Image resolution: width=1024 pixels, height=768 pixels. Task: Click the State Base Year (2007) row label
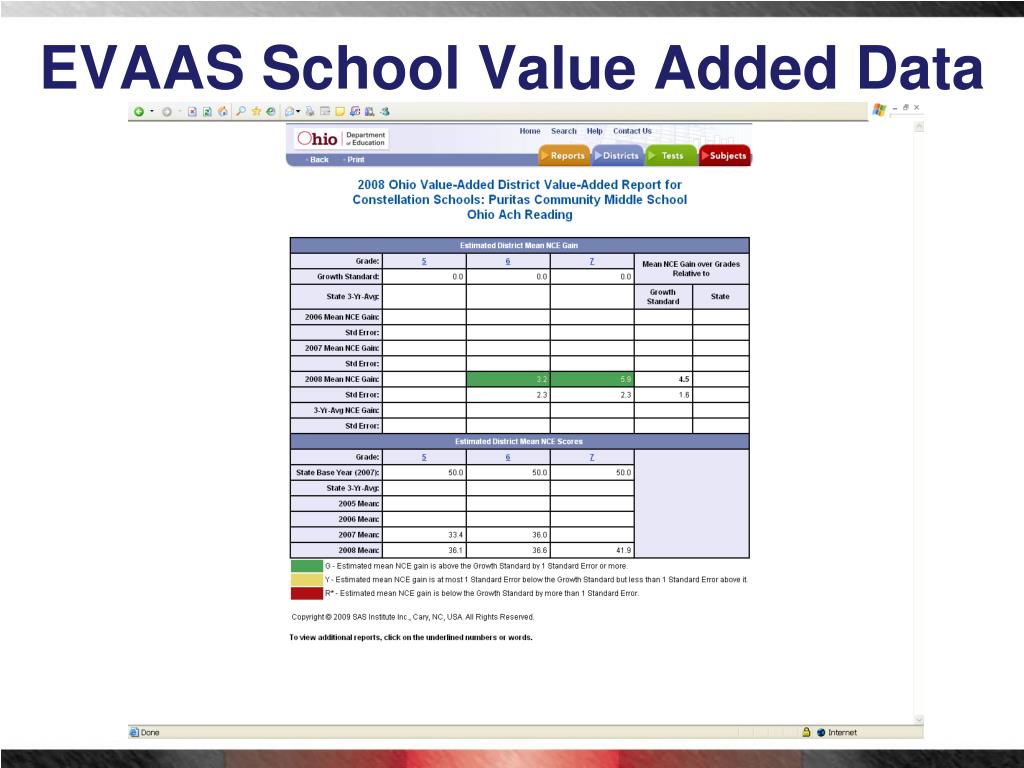(337, 473)
